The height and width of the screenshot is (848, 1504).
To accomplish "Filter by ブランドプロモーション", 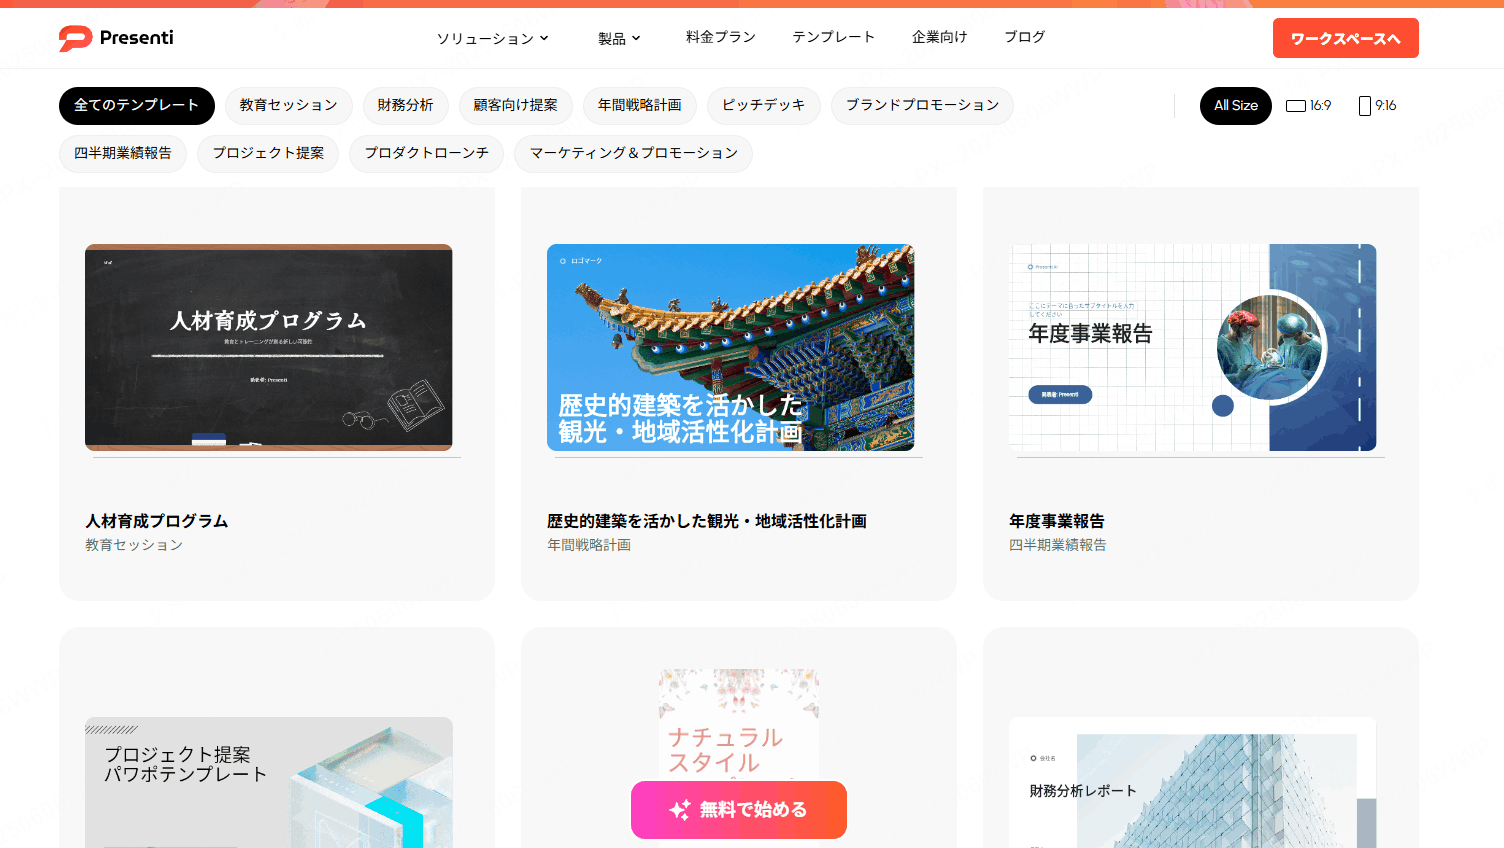I will (x=922, y=105).
